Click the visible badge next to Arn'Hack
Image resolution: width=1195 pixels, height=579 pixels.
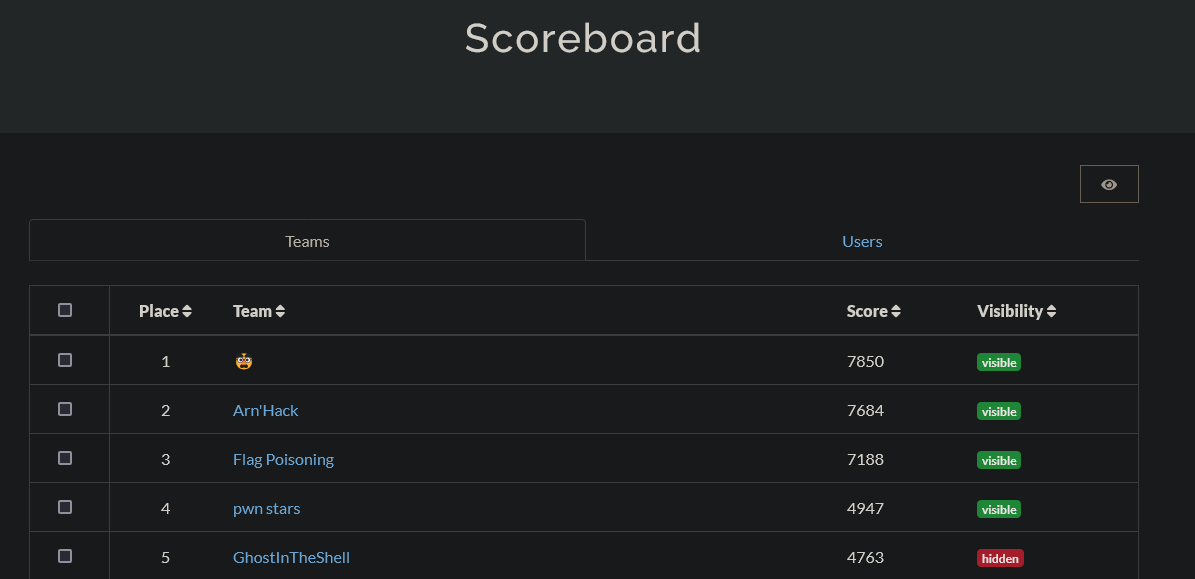(998, 411)
